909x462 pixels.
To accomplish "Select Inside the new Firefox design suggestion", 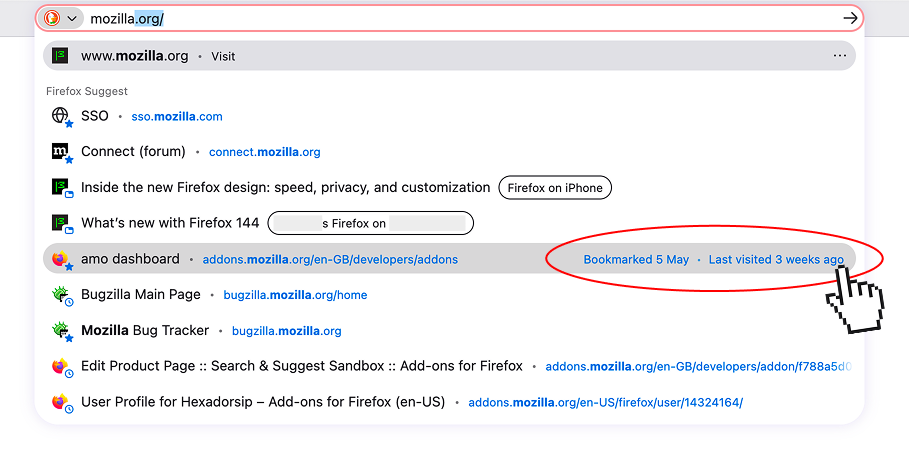I will tap(285, 187).
